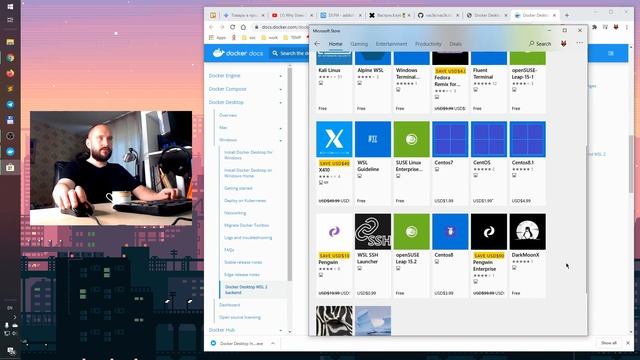Open openSUSE Leap 15.2 app tile
Viewport: 640px width, 360px height.
click(411, 255)
